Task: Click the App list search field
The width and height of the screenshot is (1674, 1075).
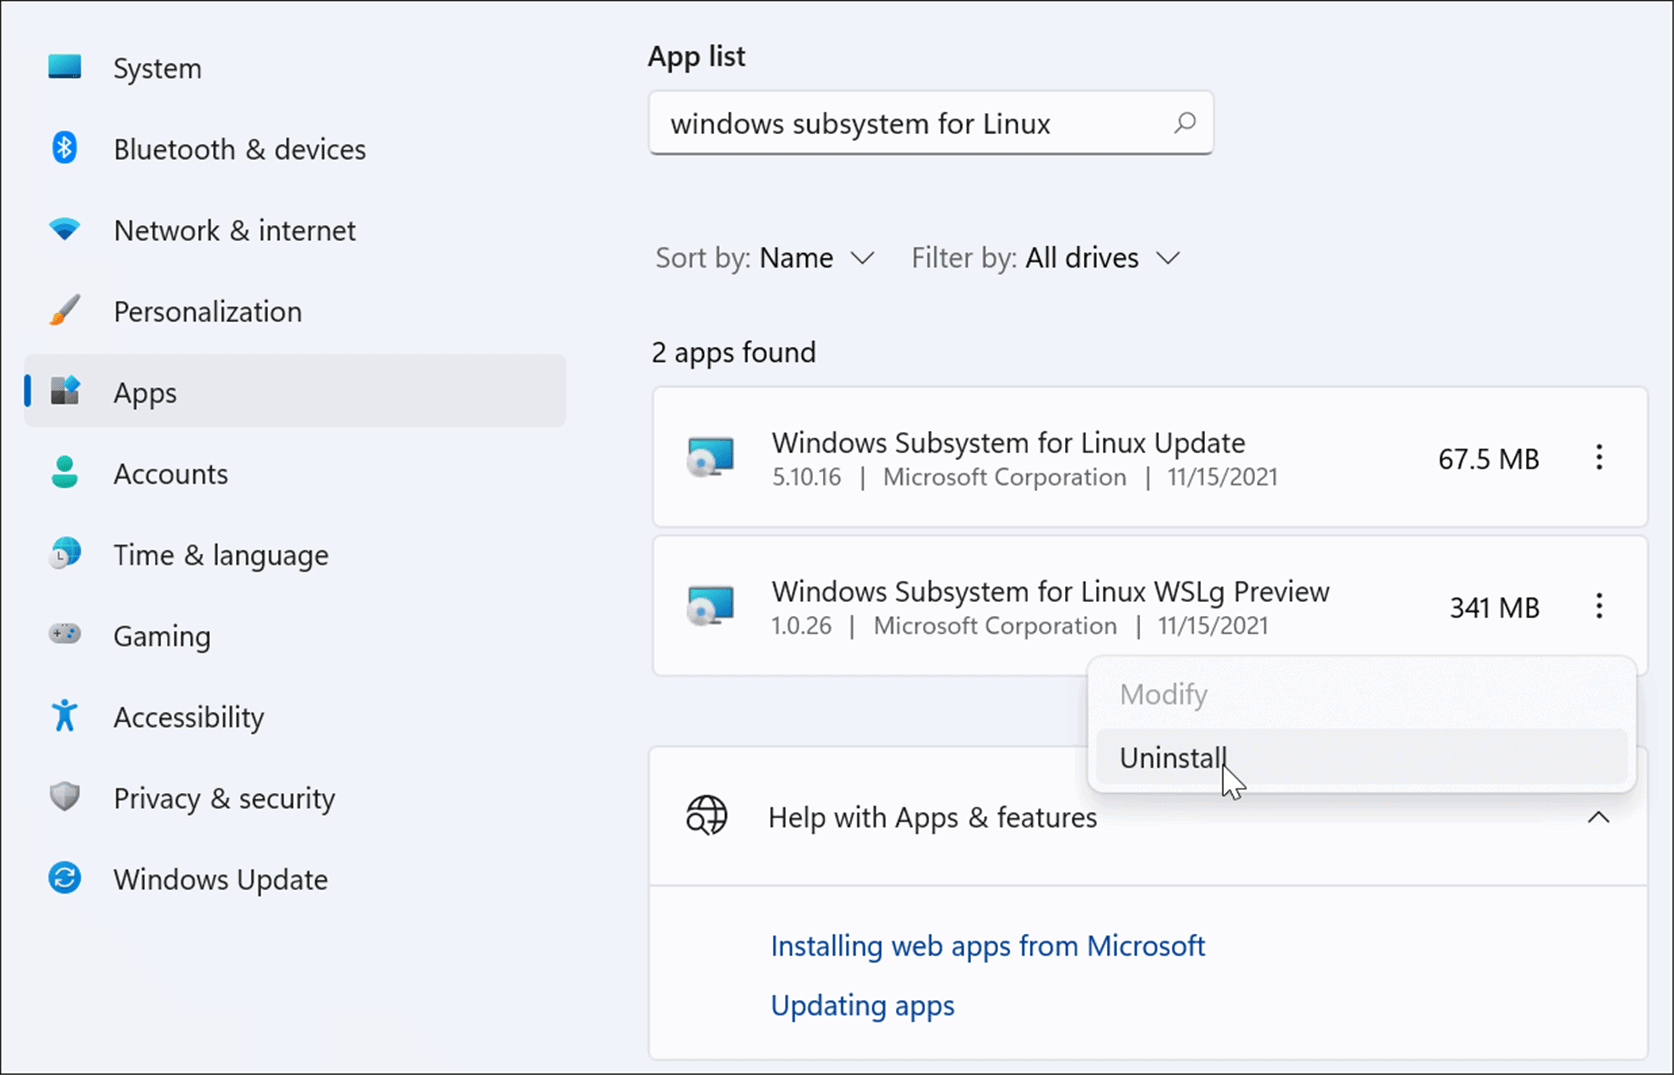Action: click(x=931, y=123)
